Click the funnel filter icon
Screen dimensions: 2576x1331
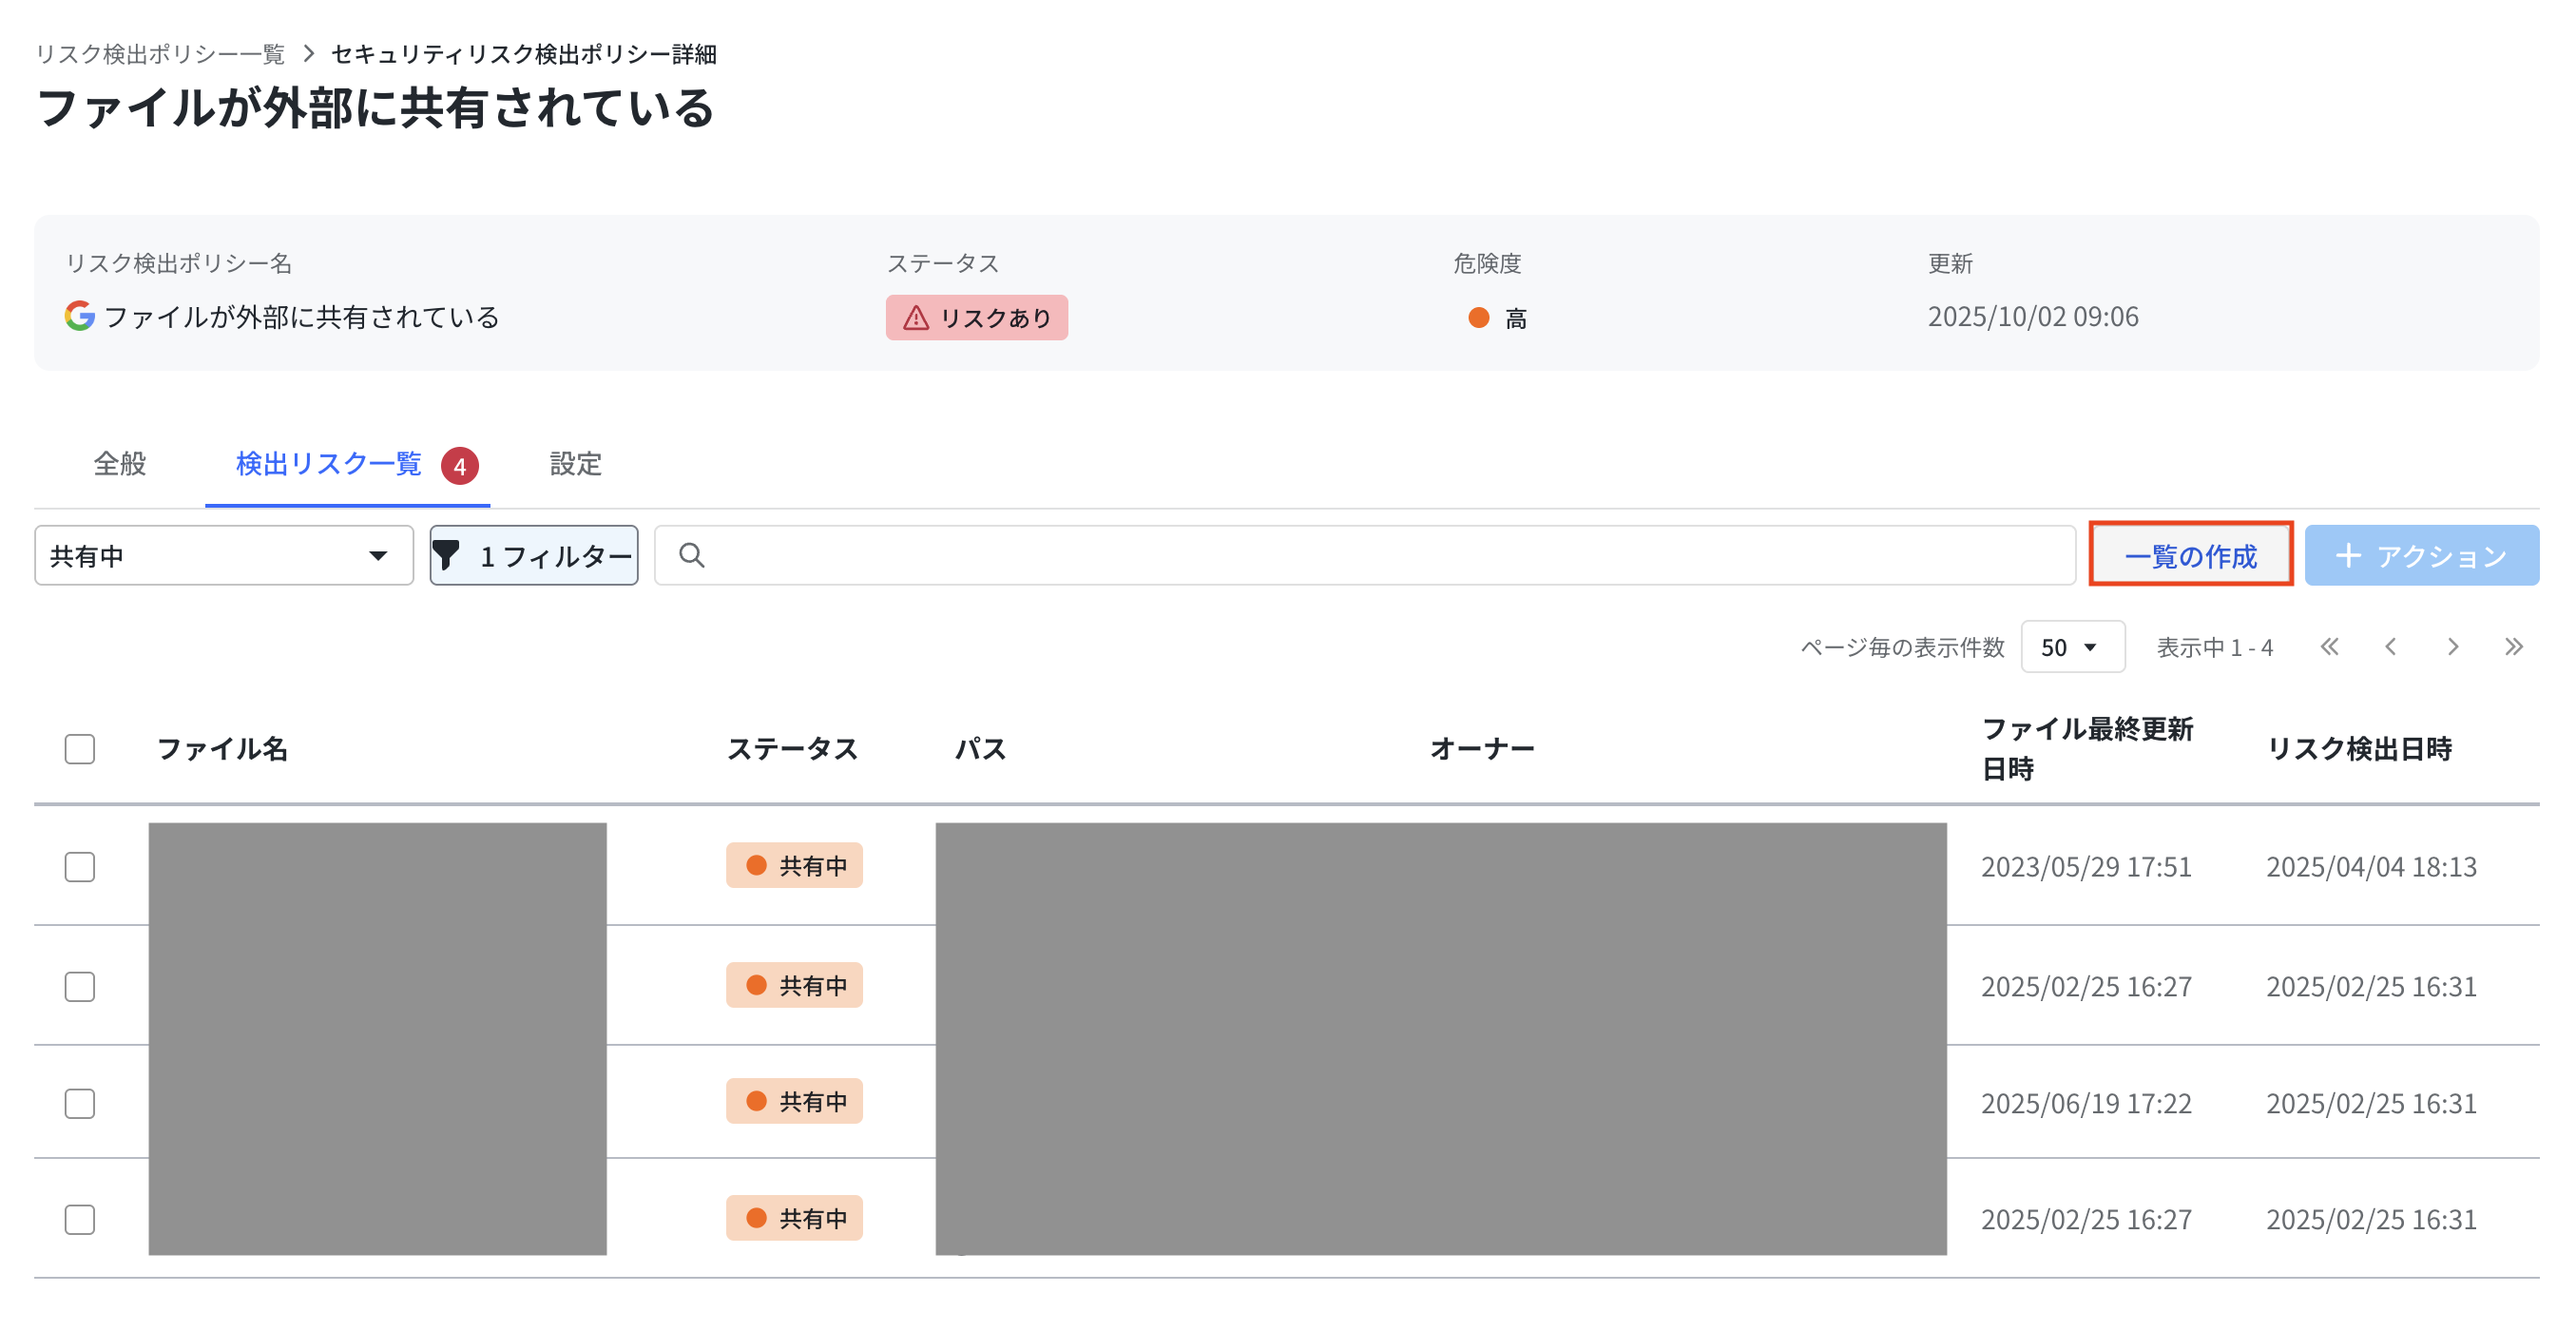pyautogui.click(x=447, y=555)
